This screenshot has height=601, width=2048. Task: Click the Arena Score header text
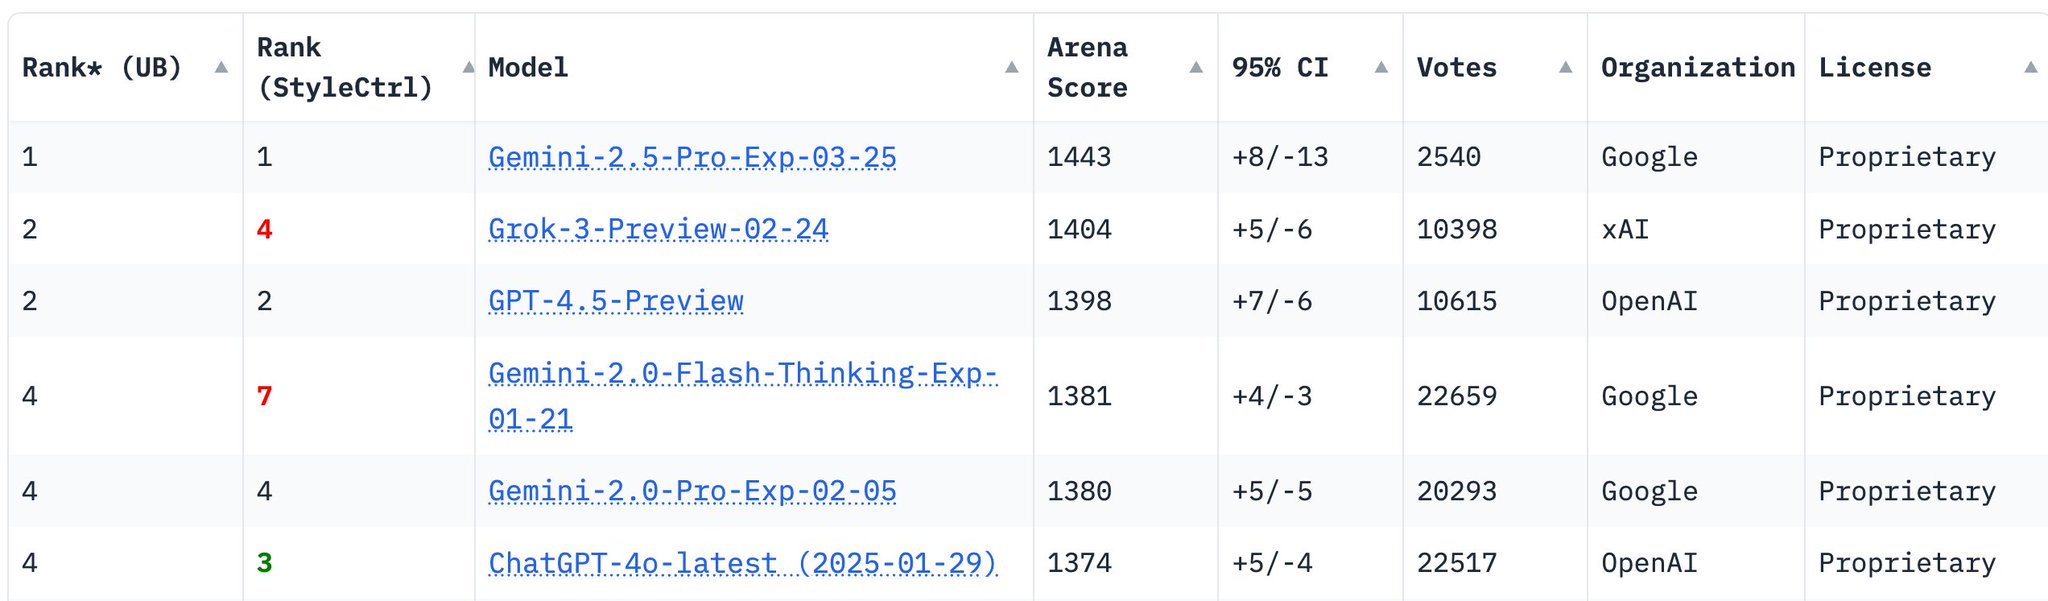(x=1087, y=67)
